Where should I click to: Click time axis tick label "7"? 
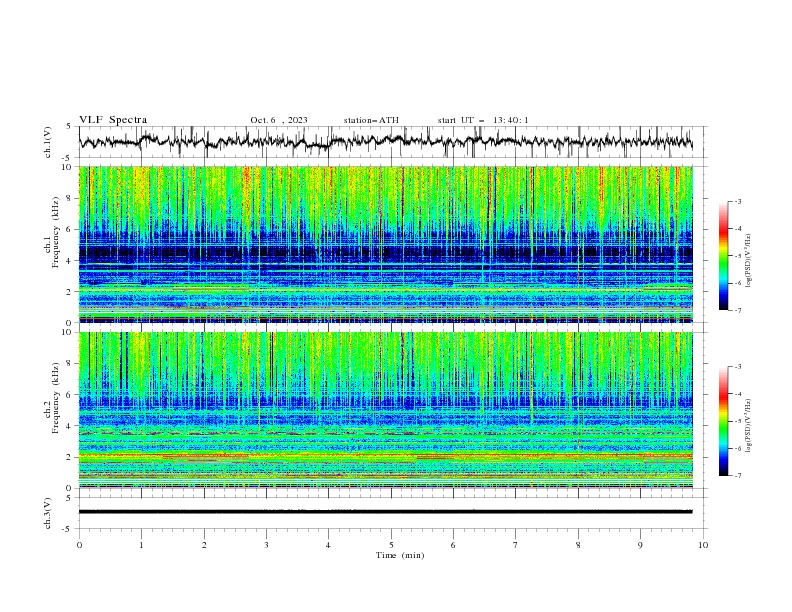(x=516, y=545)
